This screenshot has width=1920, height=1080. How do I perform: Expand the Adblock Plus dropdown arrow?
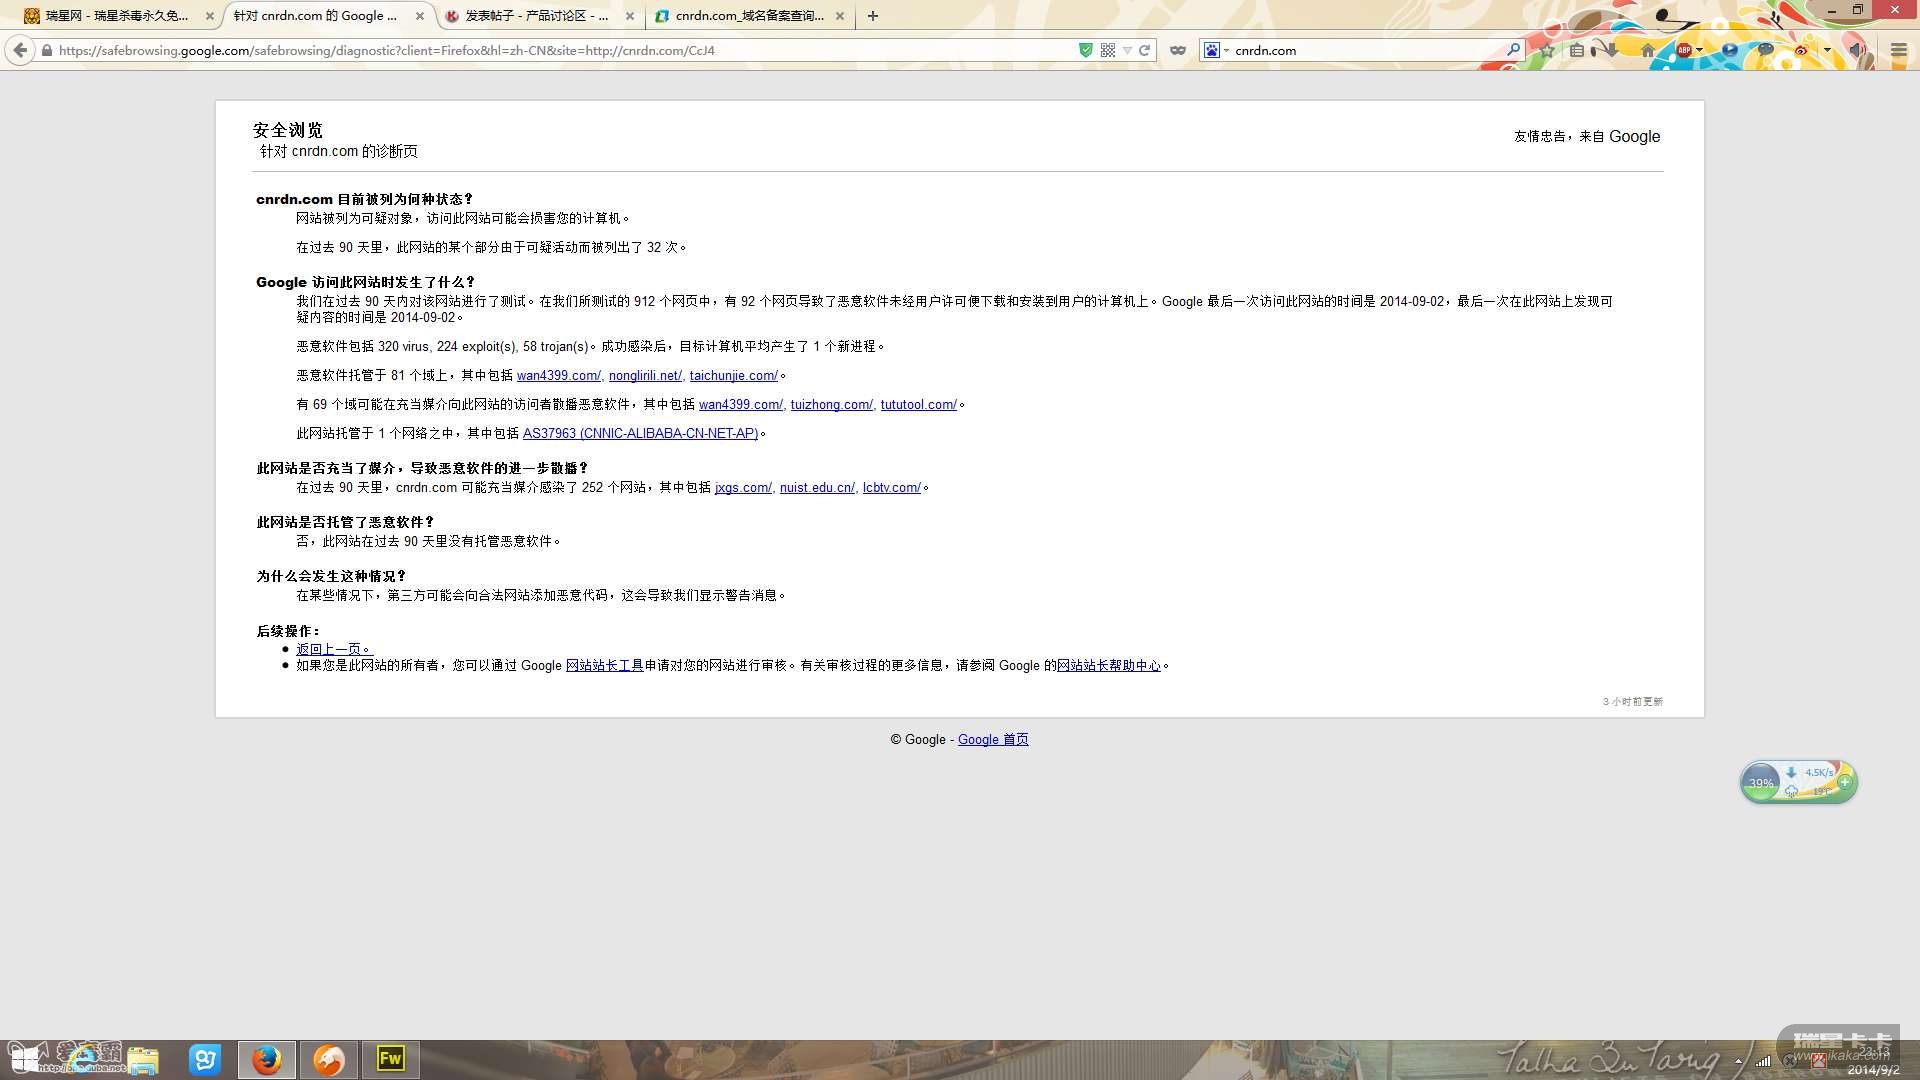(x=1699, y=50)
